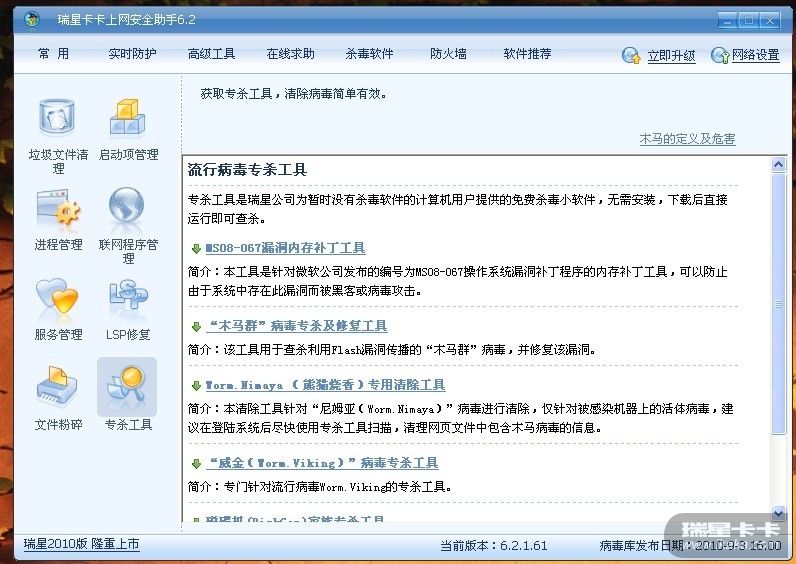
Task: Select the 专杀工具 magnifier icon
Action: [127, 387]
